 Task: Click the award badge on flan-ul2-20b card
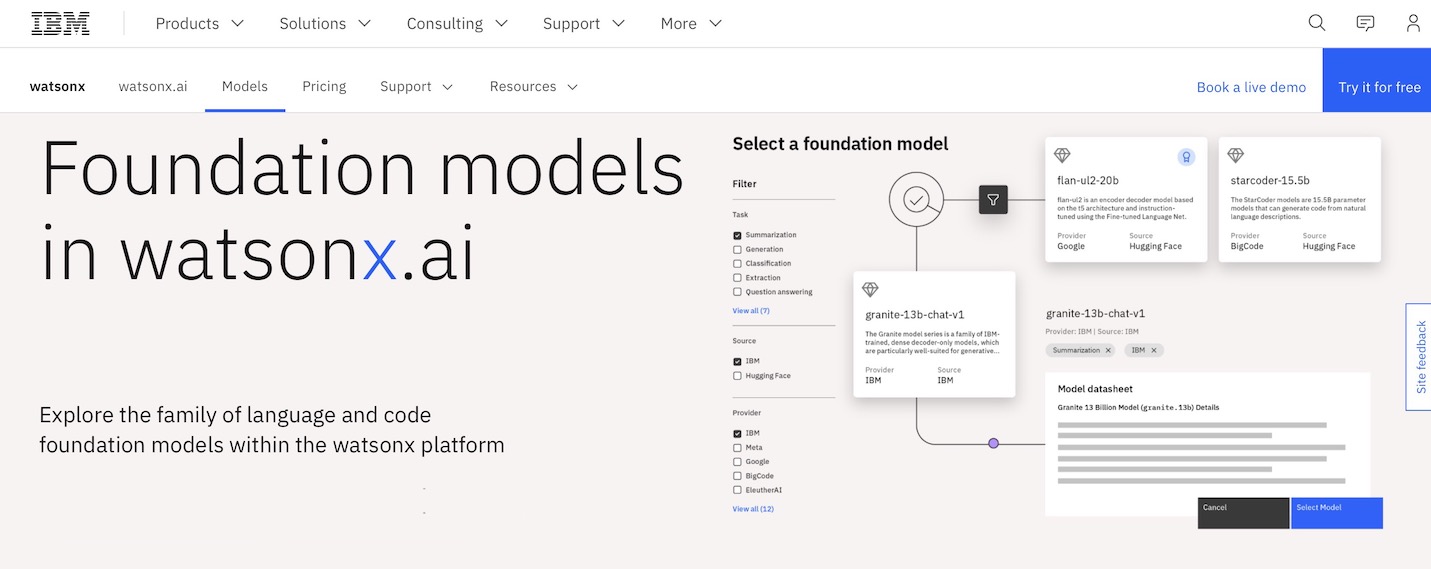pos(1186,157)
